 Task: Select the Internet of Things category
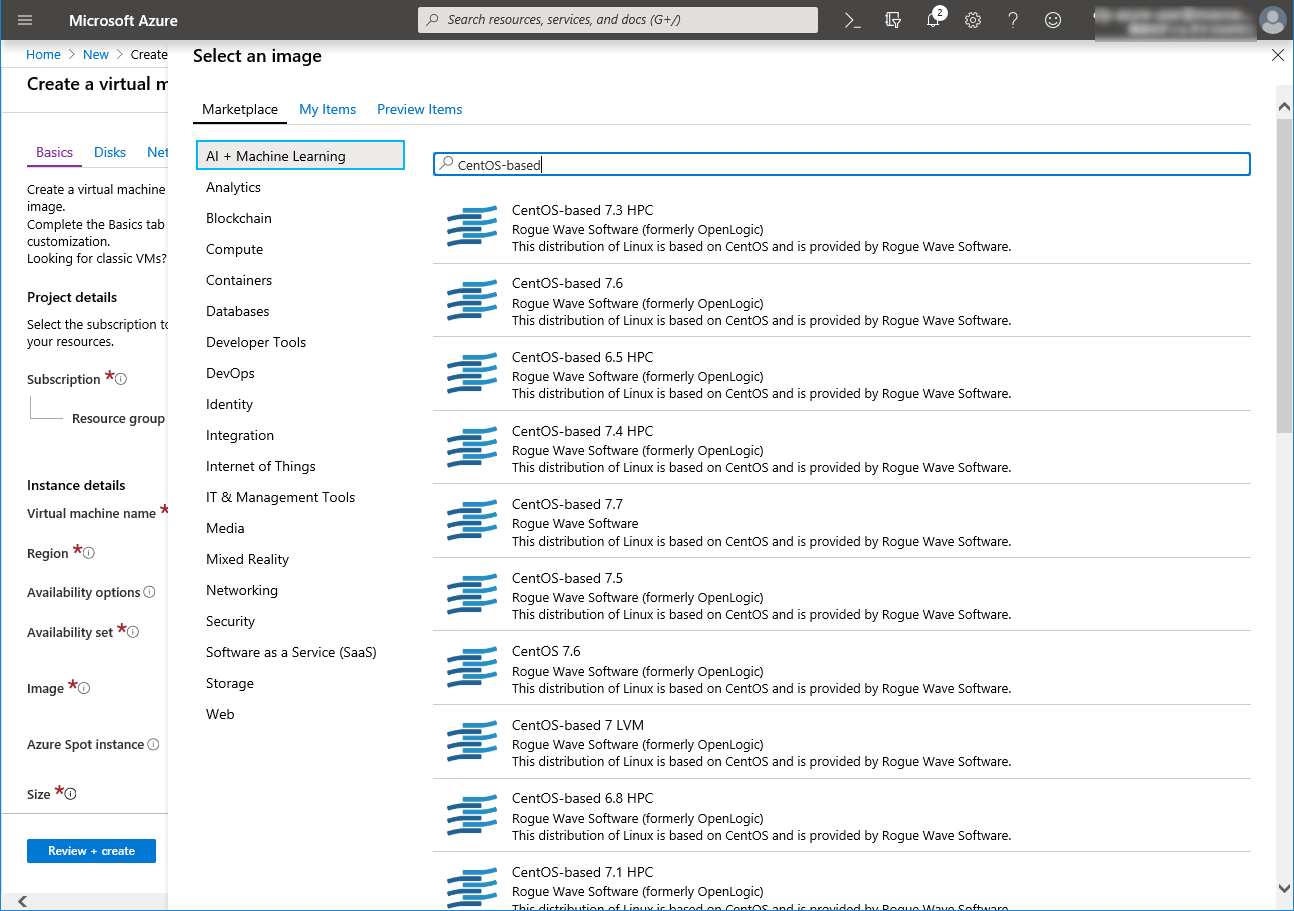260,466
